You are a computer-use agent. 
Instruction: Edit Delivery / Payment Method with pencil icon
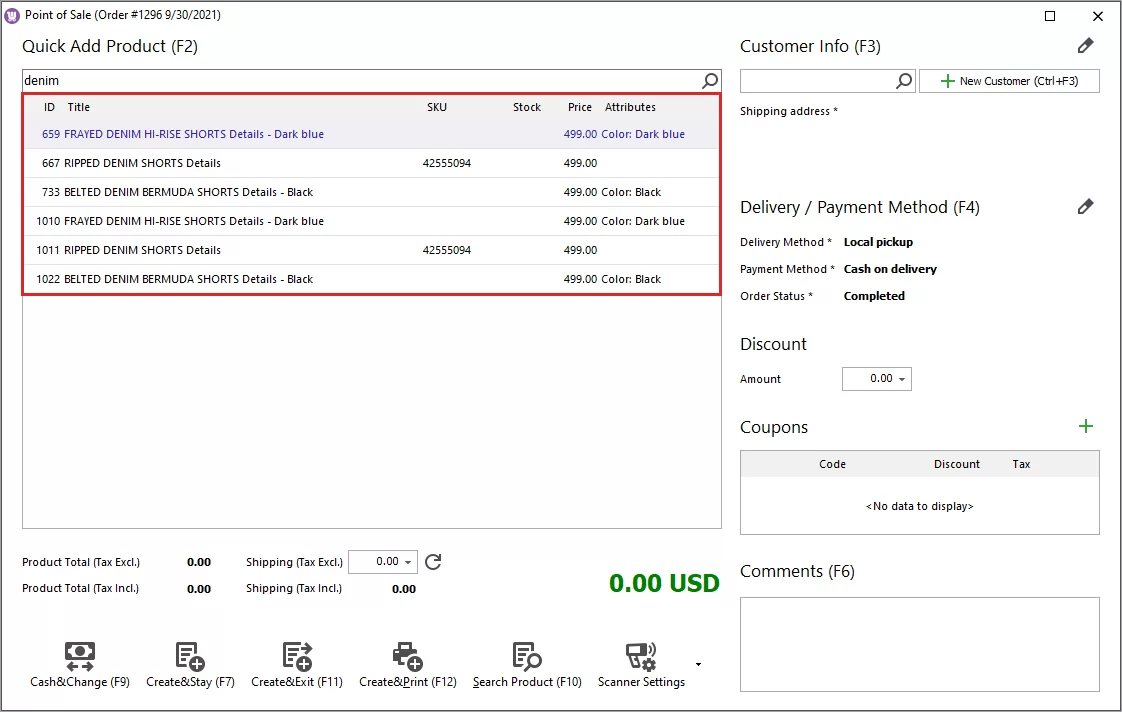click(1086, 206)
